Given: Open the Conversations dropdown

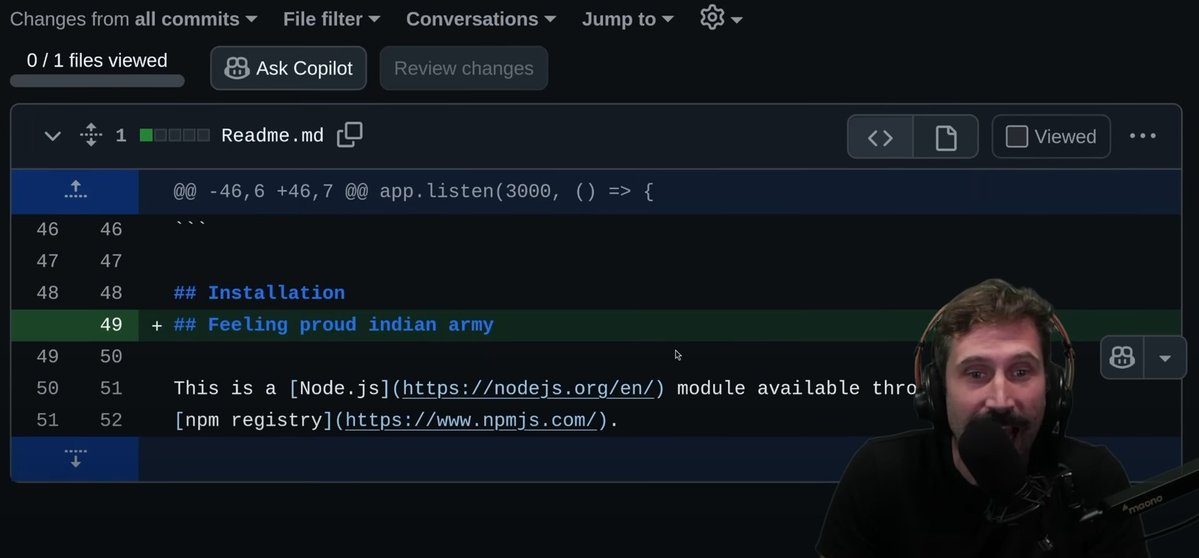Looking at the screenshot, I should point(482,19).
